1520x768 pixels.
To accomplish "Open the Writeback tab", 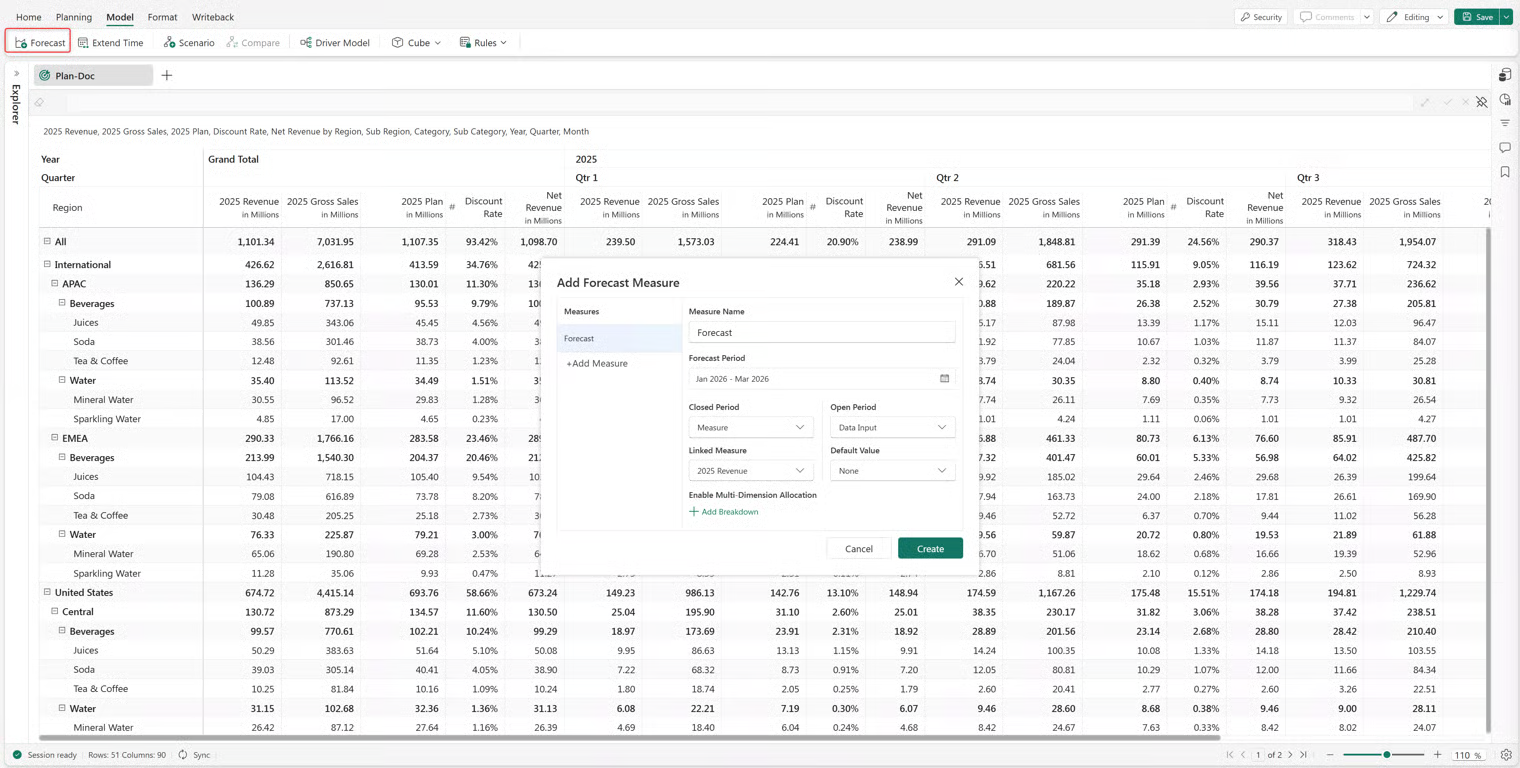I will pos(212,17).
